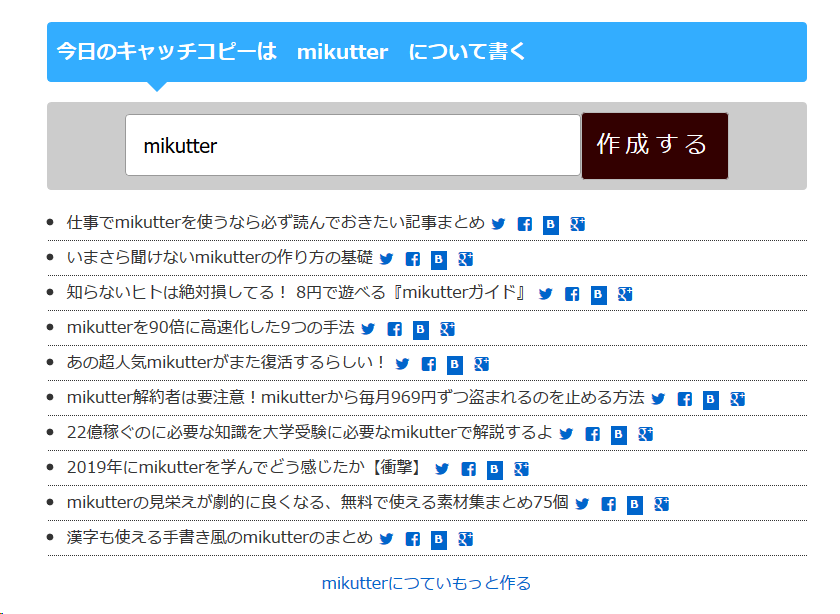Share 2019年にmikutter headline on Google Plus

(x=521, y=470)
